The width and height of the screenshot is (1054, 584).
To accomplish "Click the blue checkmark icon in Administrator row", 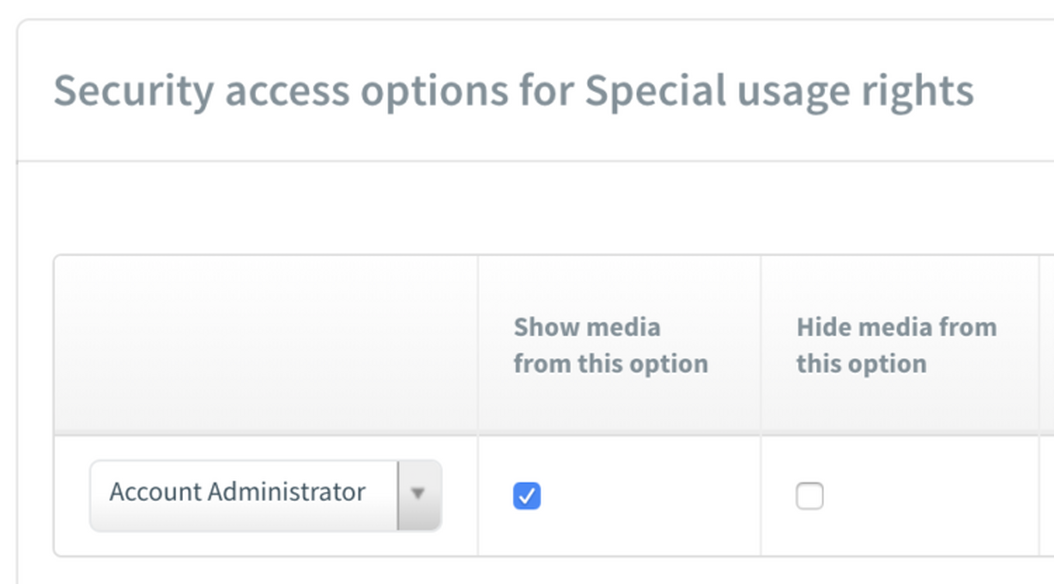I will [527, 495].
